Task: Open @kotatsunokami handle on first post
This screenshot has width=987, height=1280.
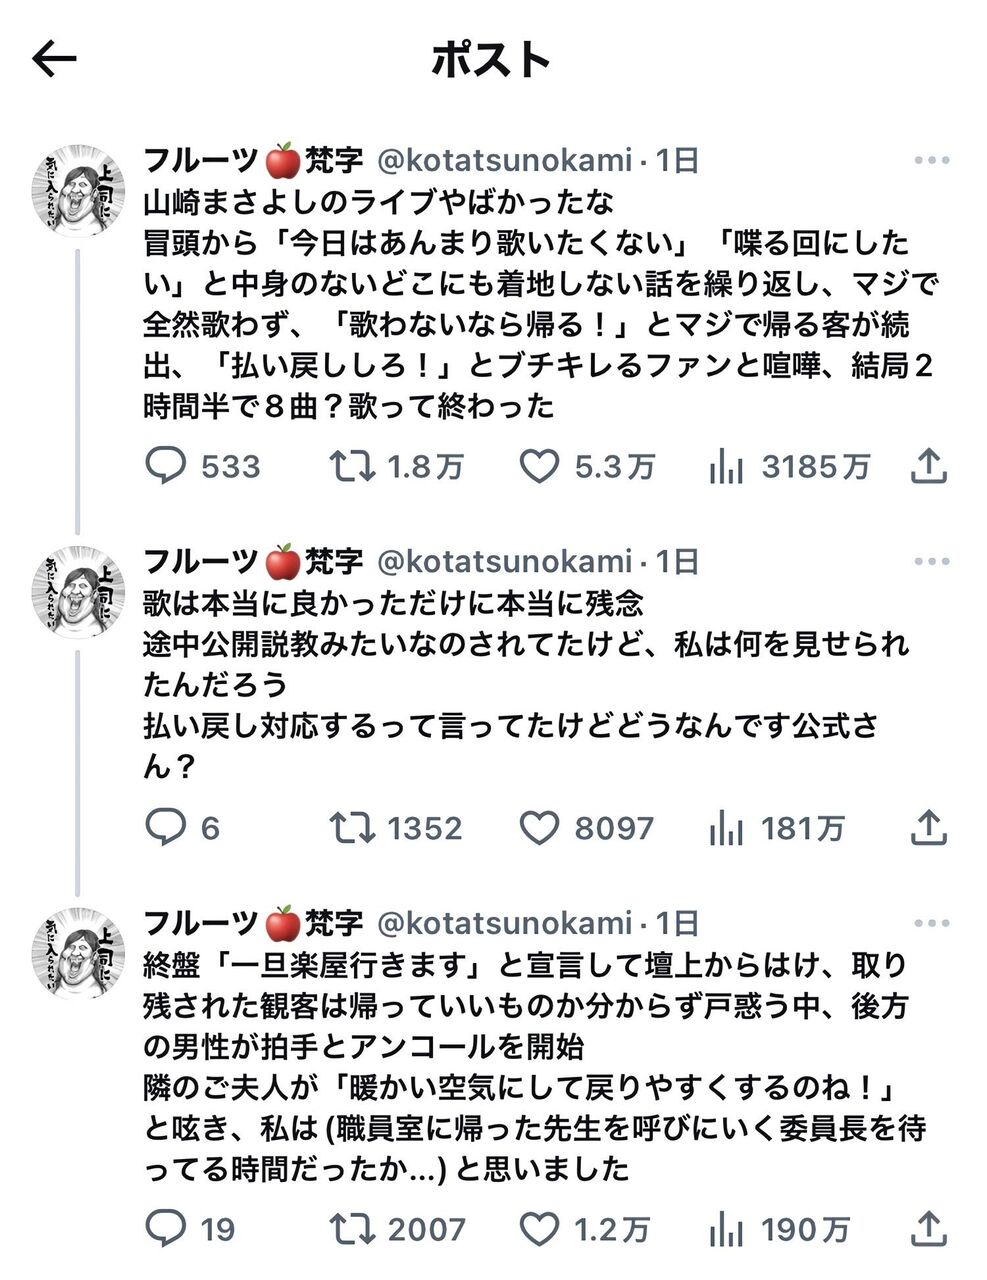Action: point(504,160)
